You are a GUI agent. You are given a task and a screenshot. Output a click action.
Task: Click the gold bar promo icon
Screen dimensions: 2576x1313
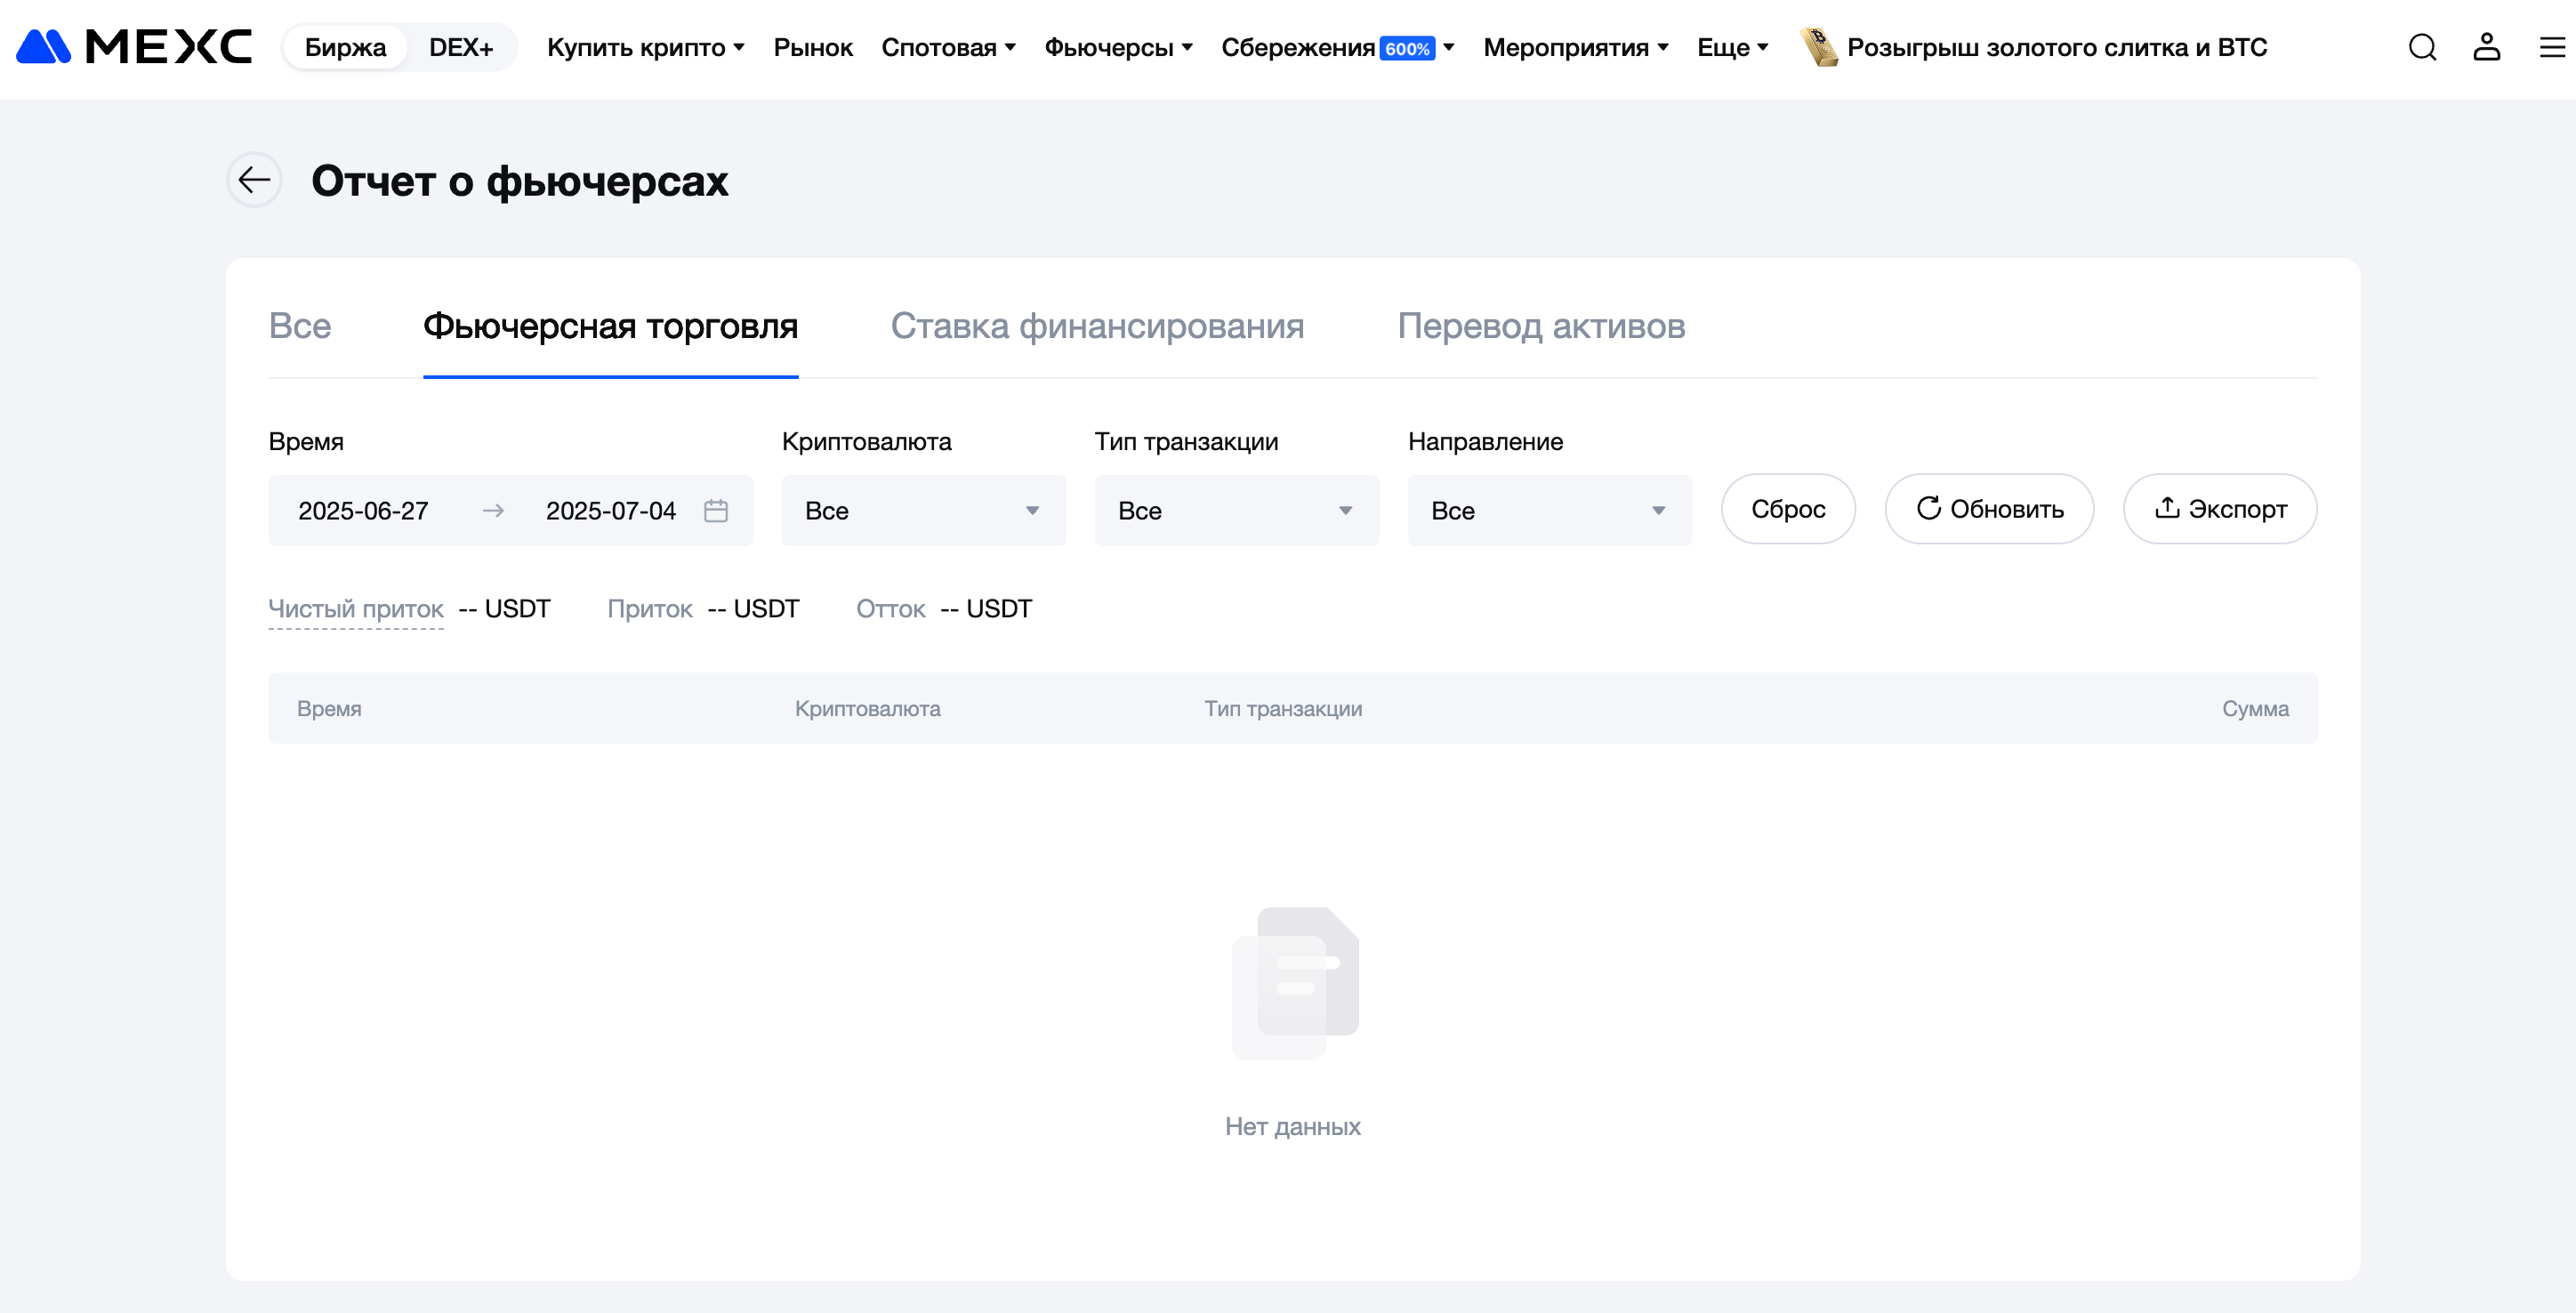point(1818,47)
